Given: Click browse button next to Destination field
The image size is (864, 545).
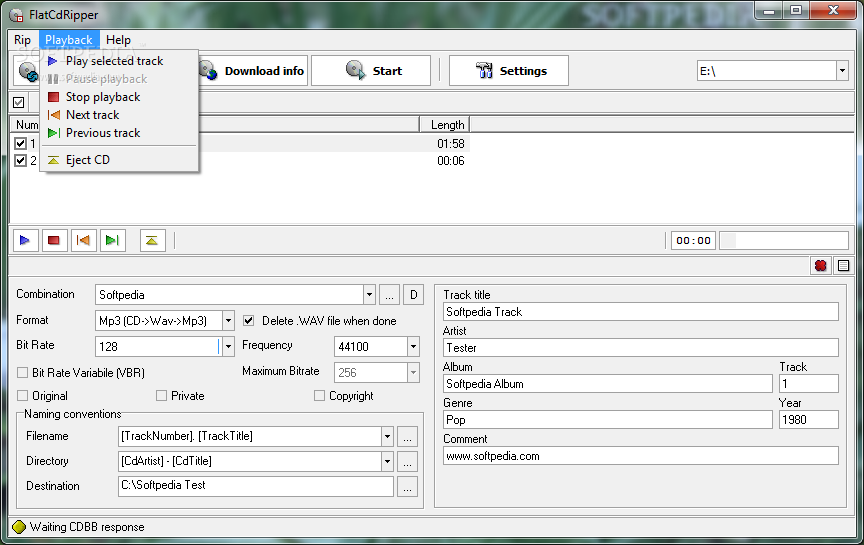Looking at the screenshot, I should pyautogui.click(x=407, y=487).
